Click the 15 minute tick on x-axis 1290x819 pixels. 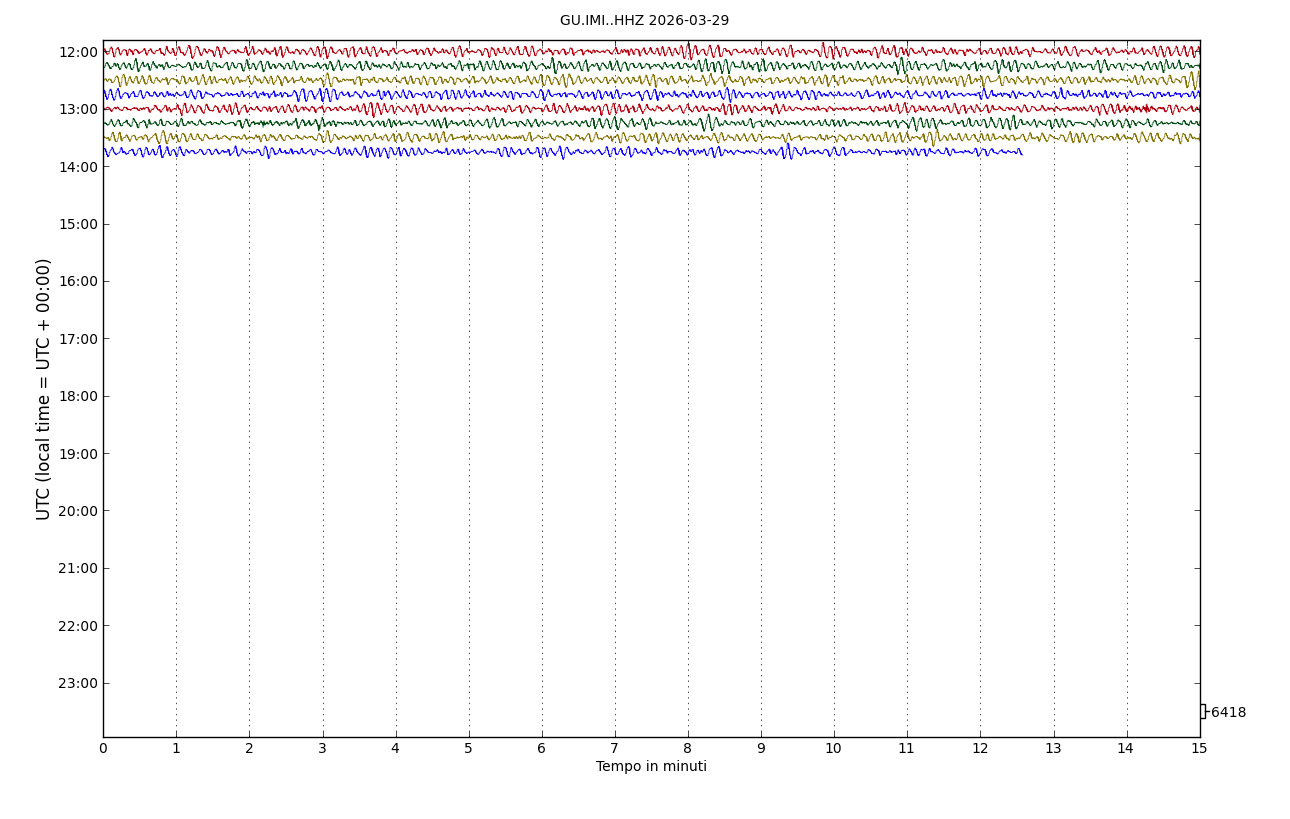click(1199, 749)
